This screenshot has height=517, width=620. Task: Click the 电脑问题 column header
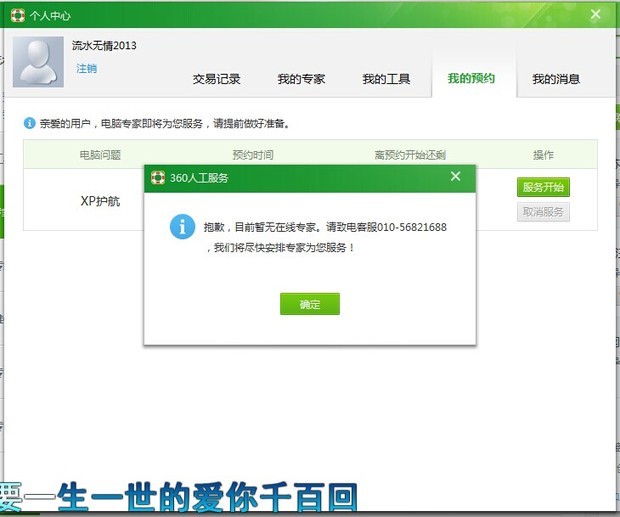(x=100, y=155)
